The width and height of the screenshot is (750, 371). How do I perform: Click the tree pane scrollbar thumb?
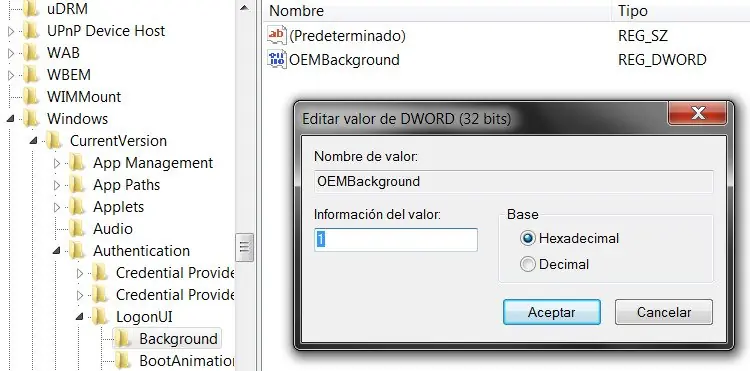(x=244, y=247)
